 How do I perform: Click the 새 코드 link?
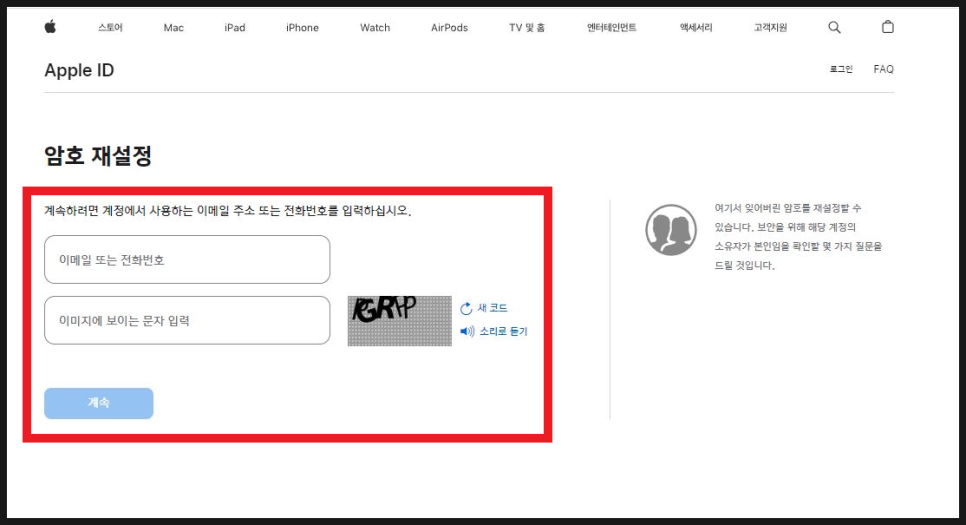(x=492, y=308)
